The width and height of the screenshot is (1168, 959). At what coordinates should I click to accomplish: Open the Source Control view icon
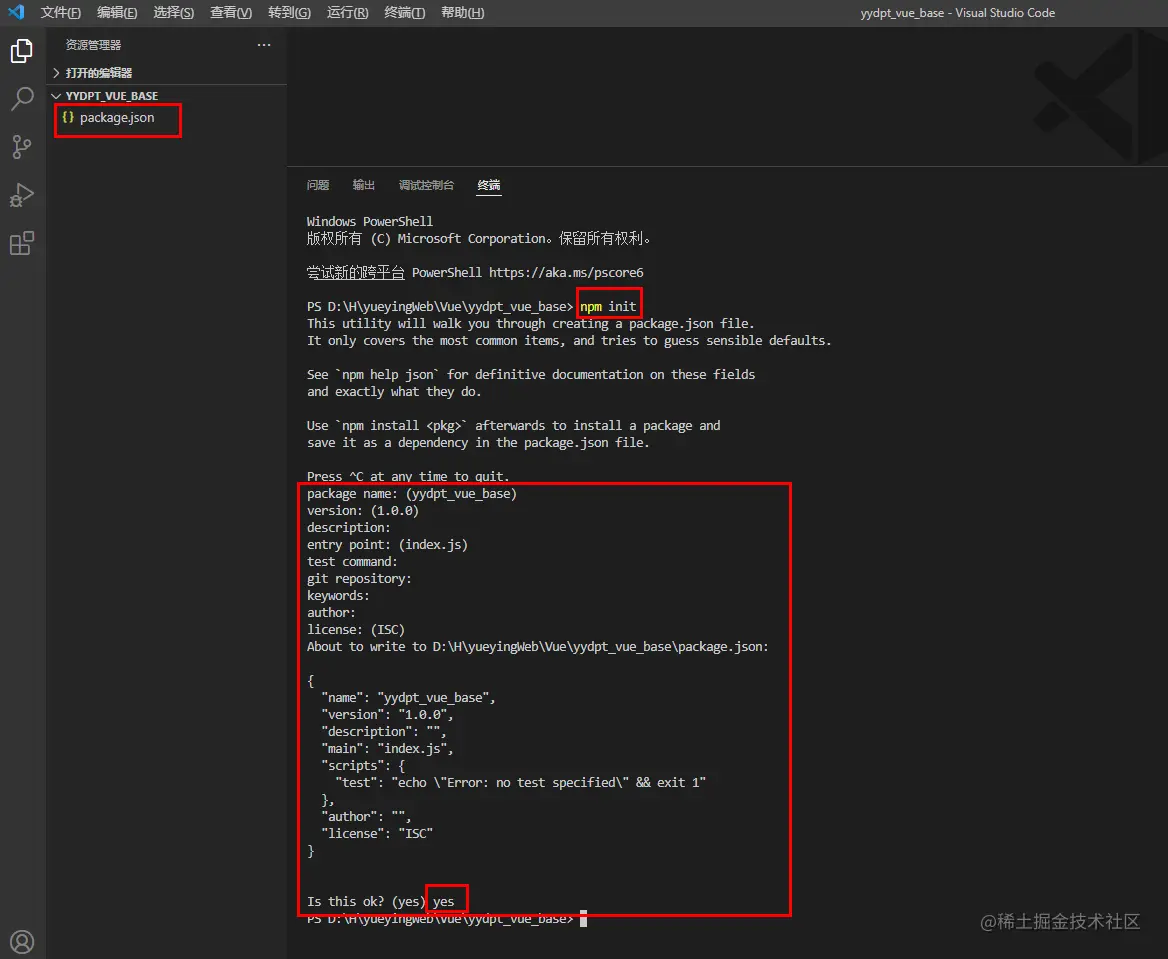point(22,146)
